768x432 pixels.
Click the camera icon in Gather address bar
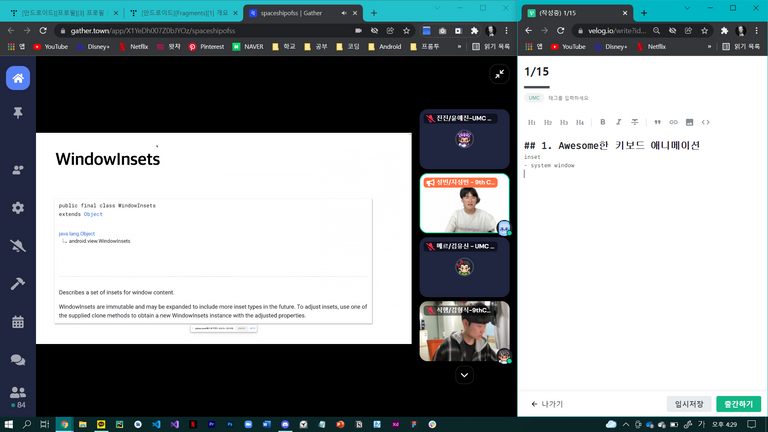click(x=359, y=31)
